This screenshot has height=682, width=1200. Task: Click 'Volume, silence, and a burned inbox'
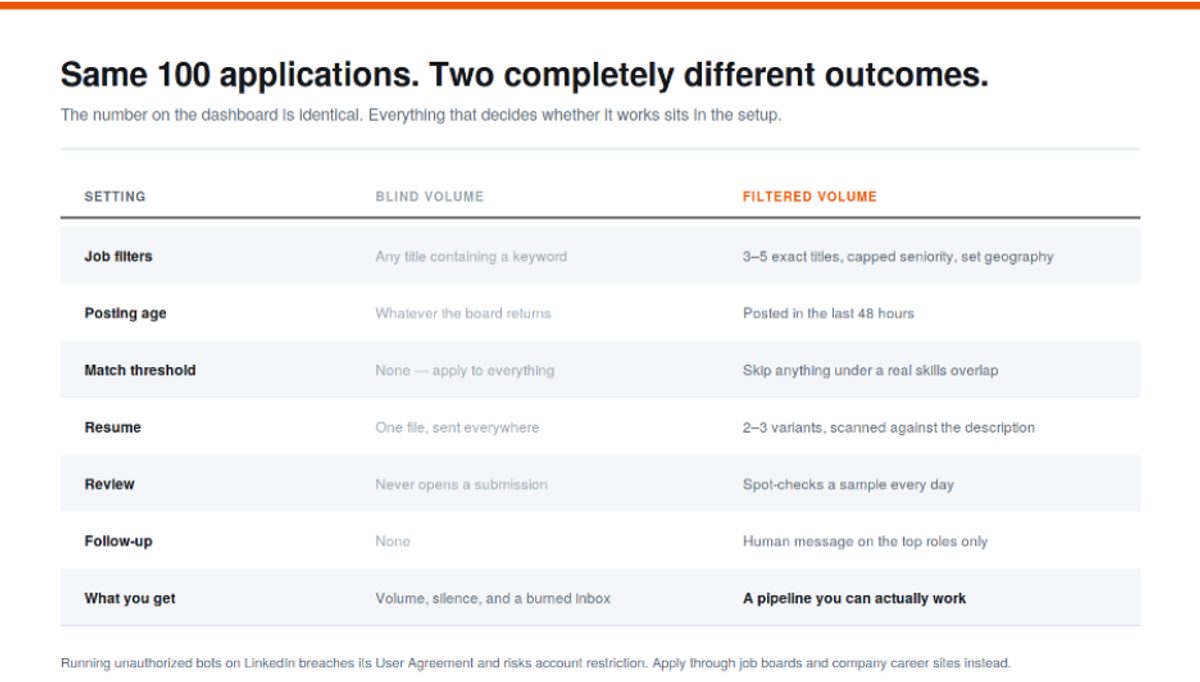point(493,598)
